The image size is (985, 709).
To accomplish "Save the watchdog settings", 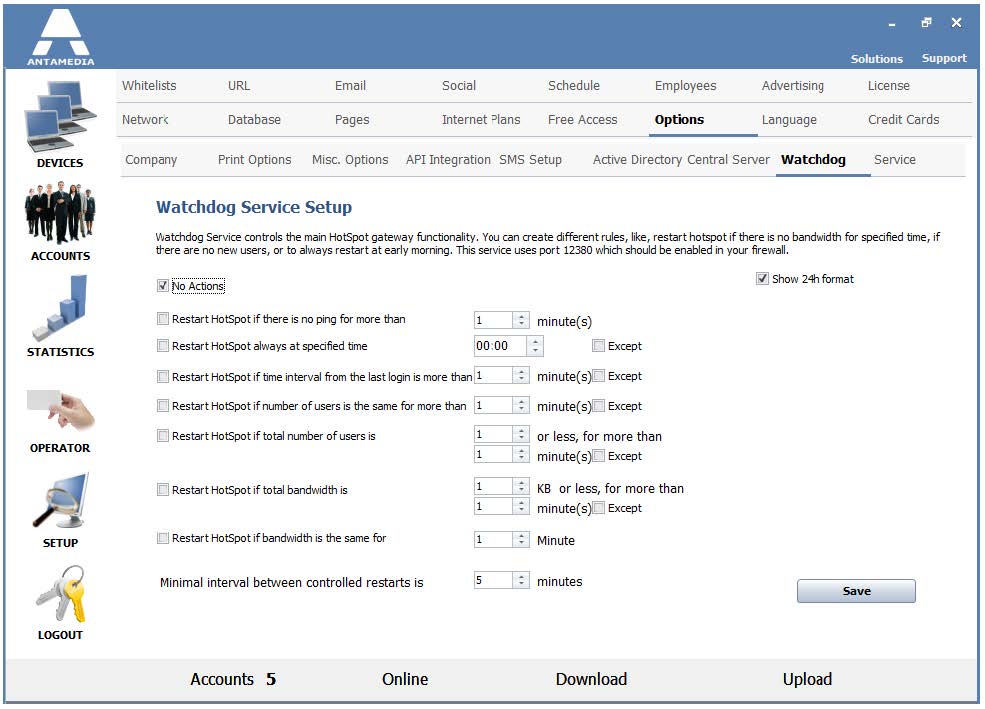I will (x=856, y=591).
